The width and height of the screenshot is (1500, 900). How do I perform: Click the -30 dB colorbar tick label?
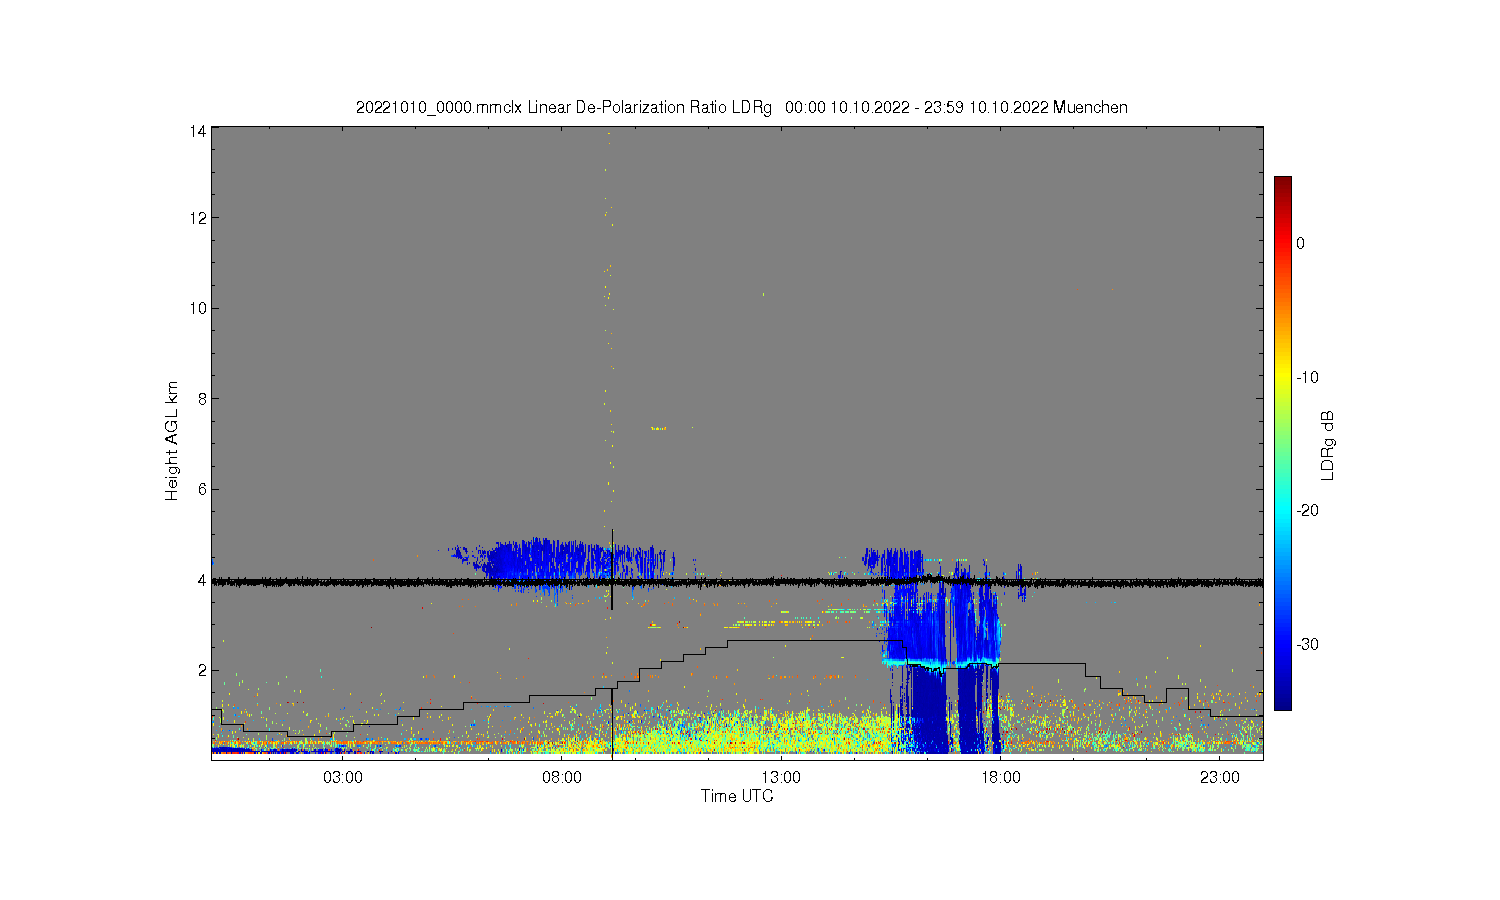tap(1307, 644)
